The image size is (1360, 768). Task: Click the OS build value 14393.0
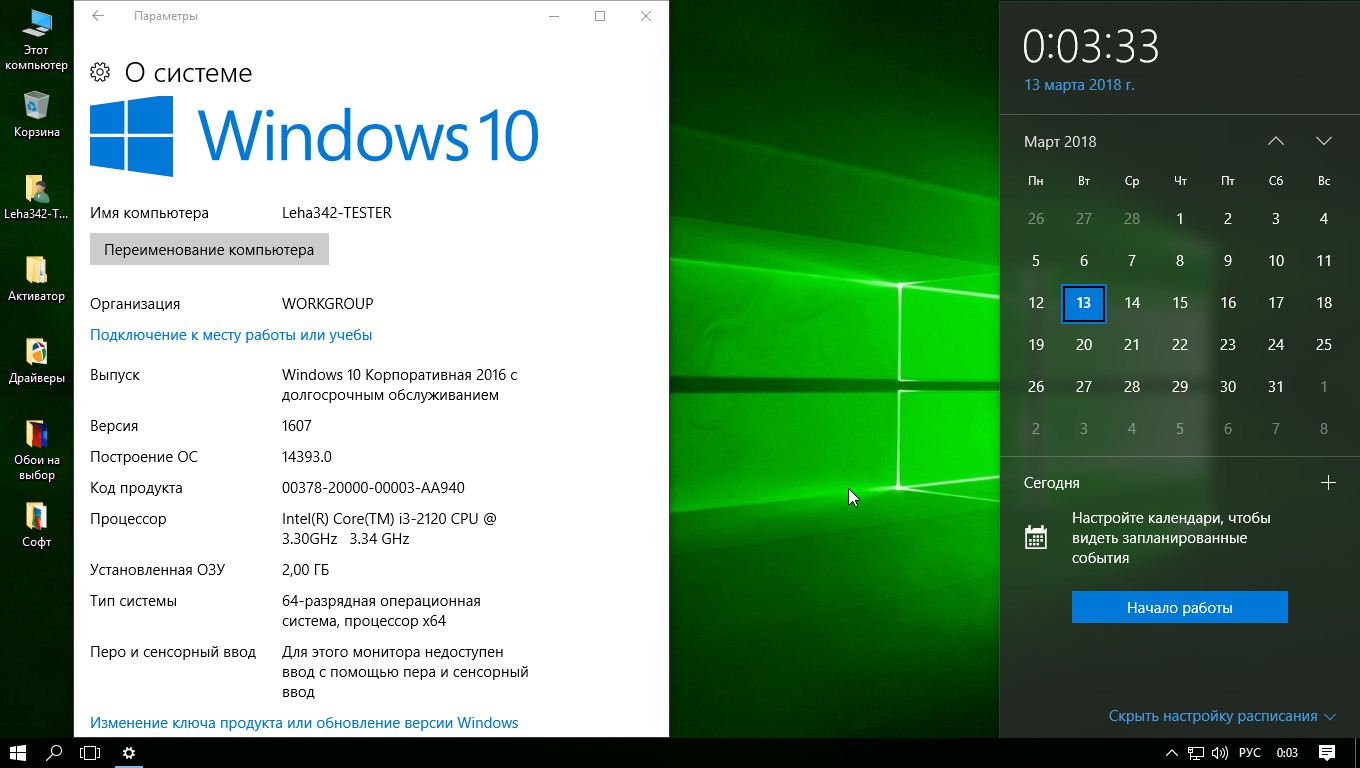307,457
